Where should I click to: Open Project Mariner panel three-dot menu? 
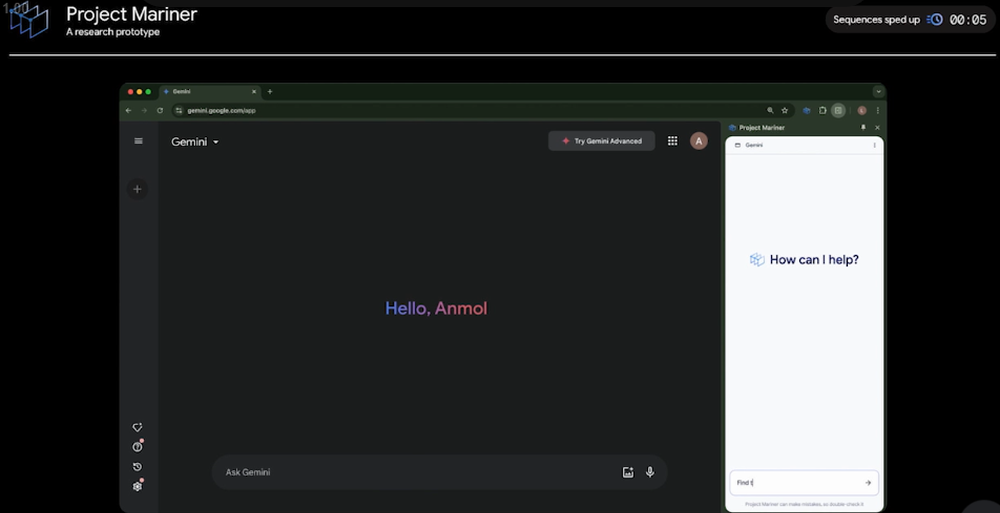click(874, 145)
